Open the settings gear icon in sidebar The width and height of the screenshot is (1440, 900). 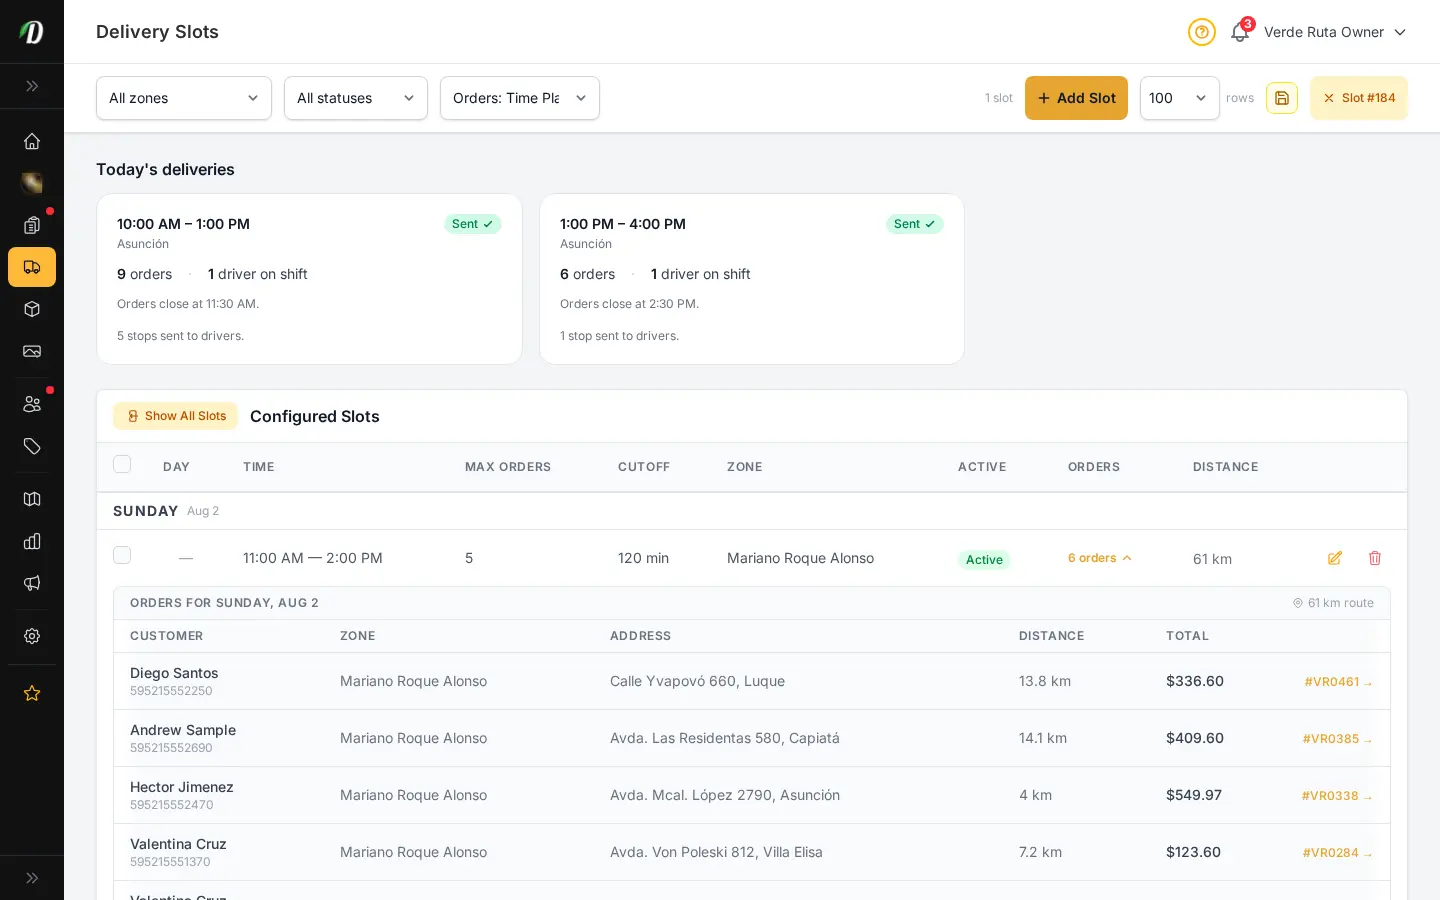pos(32,636)
